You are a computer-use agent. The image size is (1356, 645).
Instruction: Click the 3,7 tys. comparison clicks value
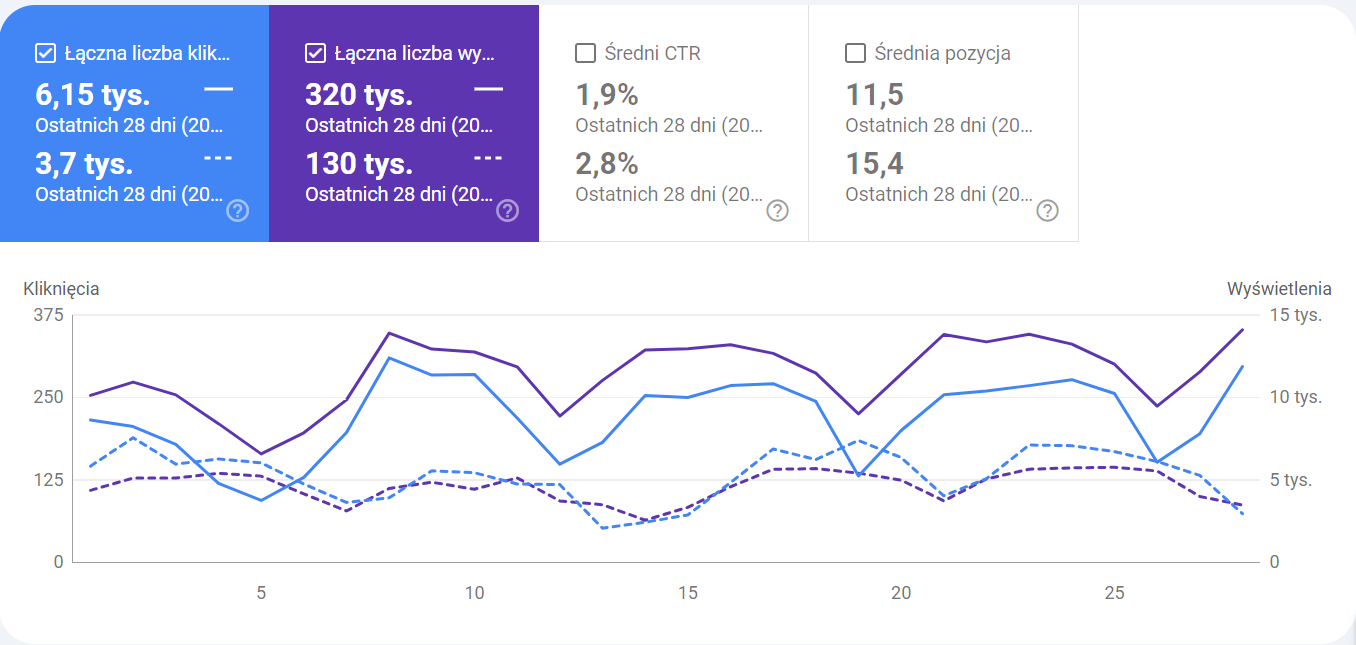pos(84,163)
